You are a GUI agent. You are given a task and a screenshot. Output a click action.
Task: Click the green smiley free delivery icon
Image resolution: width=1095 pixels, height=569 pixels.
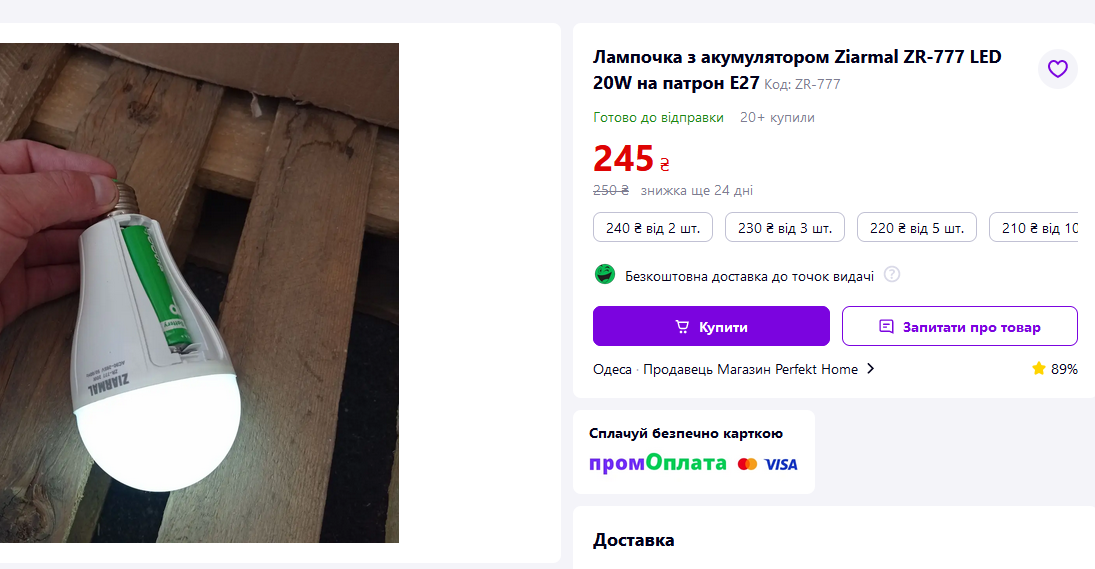click(x=605, y=274)
